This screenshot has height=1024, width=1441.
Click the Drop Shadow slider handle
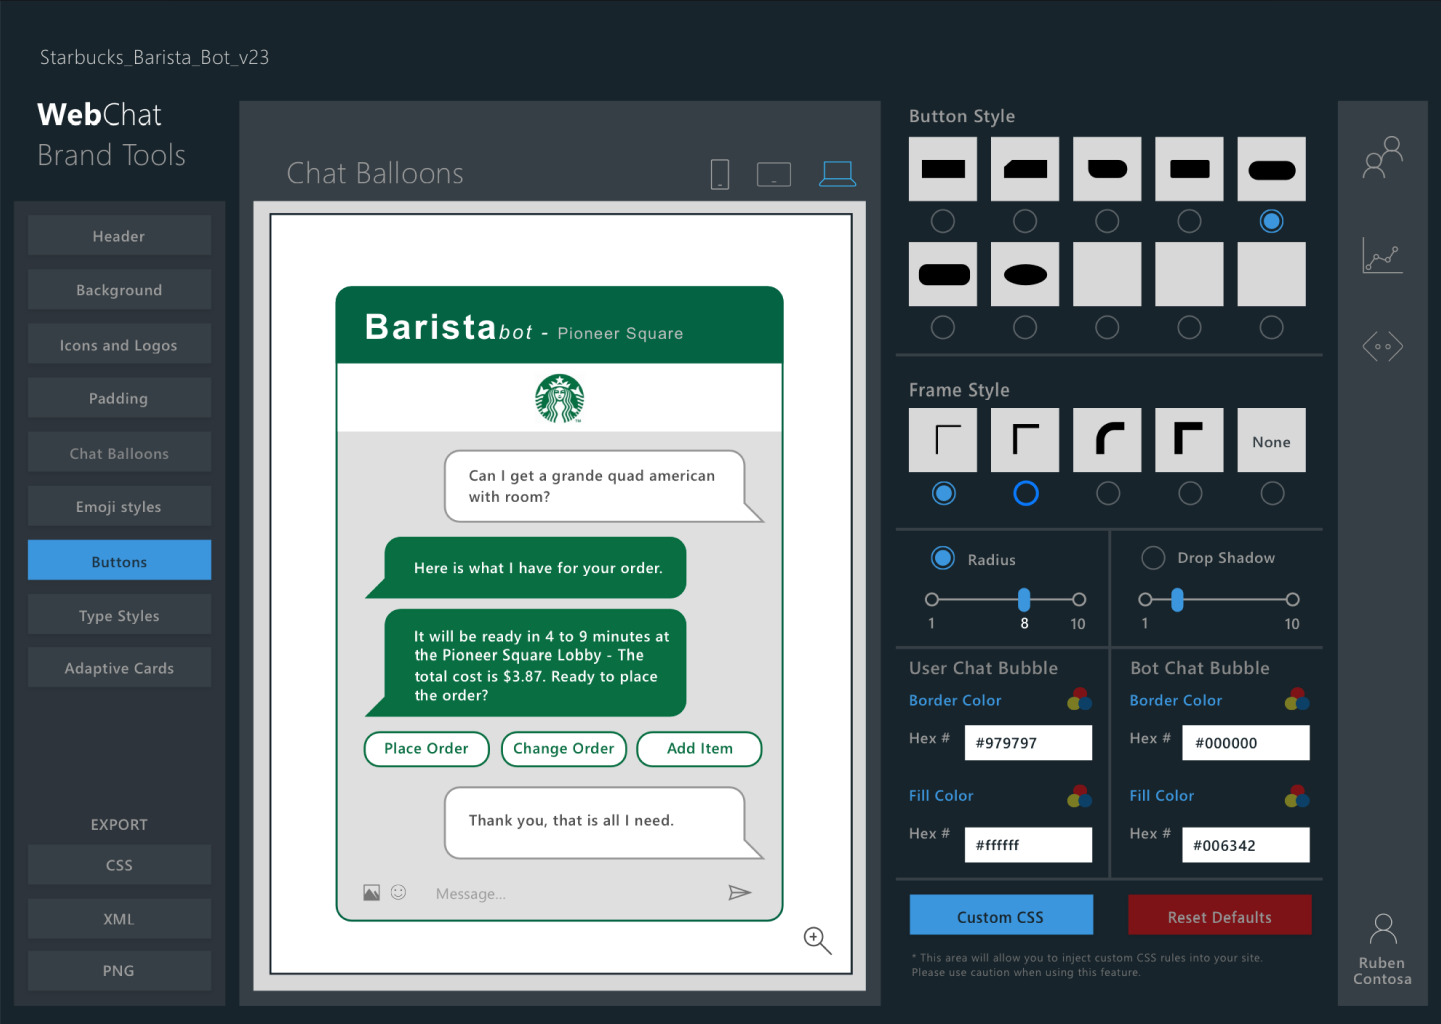[x=1177, y=599]
